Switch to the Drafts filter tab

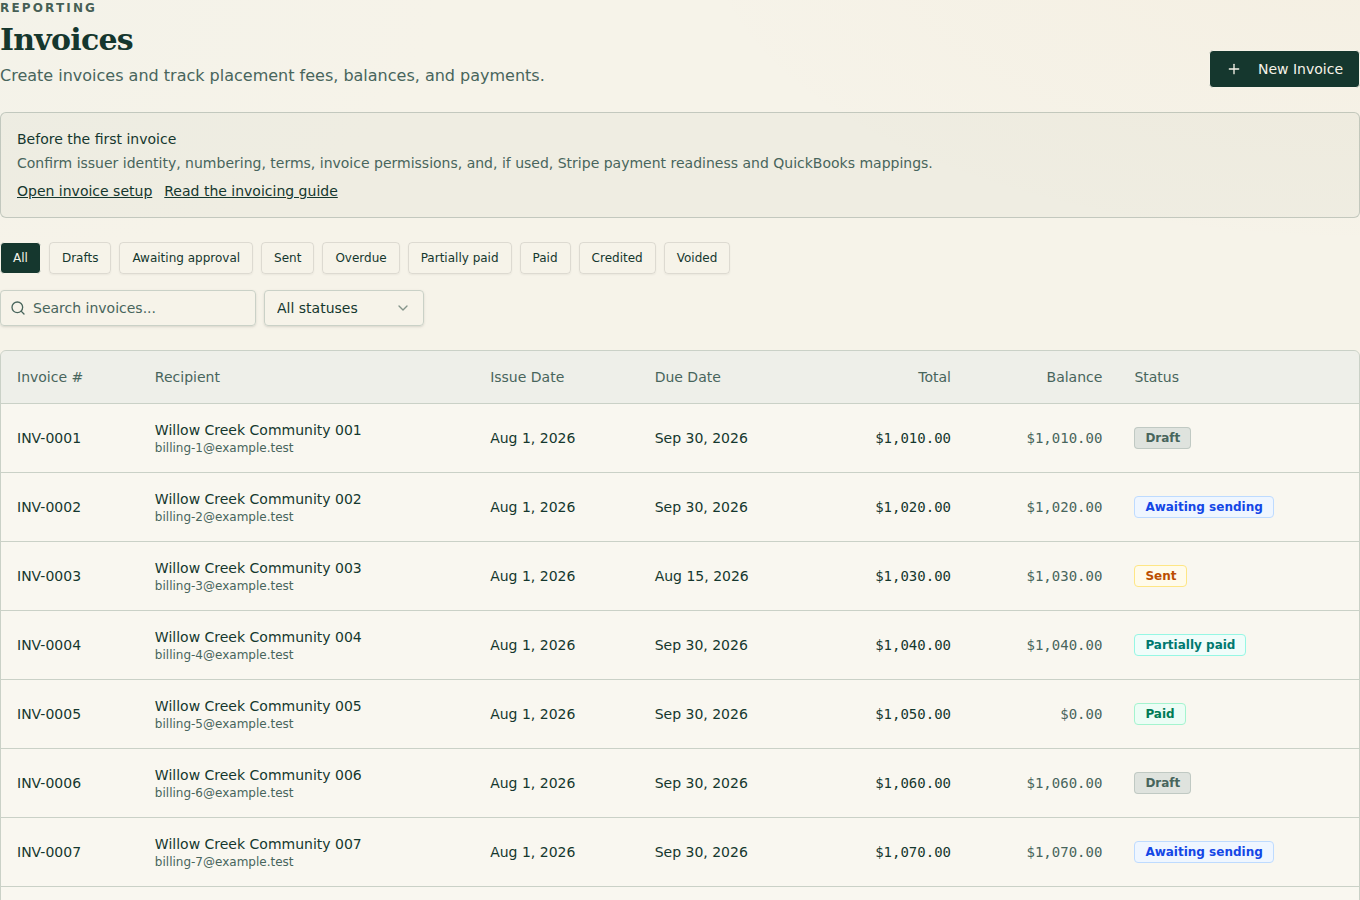tap(80, 258)
